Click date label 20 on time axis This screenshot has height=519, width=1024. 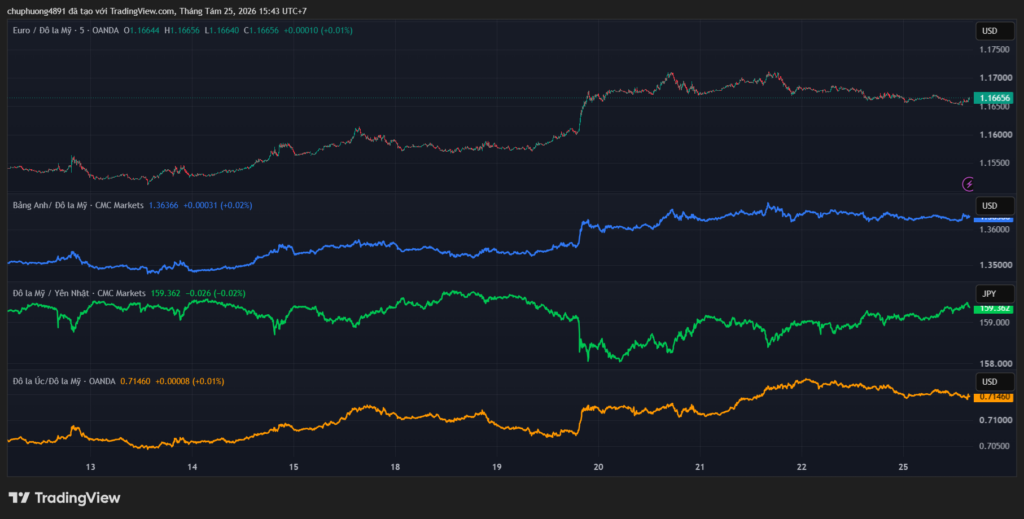click(x=598, y=467)
